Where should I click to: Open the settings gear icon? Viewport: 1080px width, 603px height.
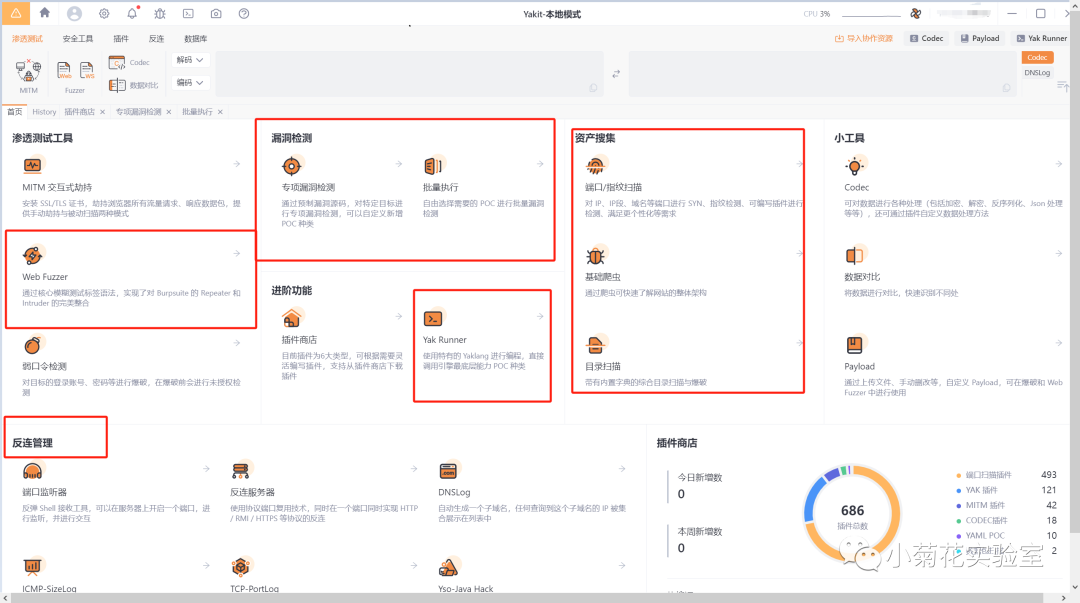(x=104, y=13)
